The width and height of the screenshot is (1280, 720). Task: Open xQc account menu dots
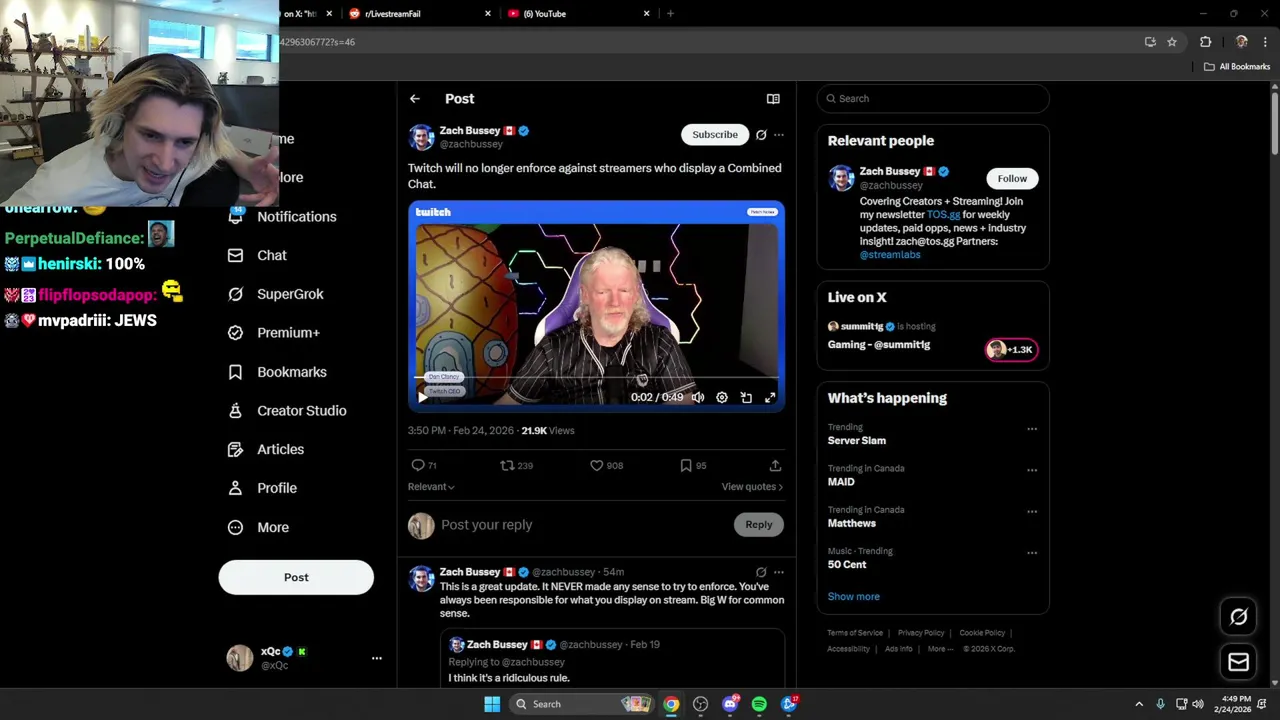377,658
